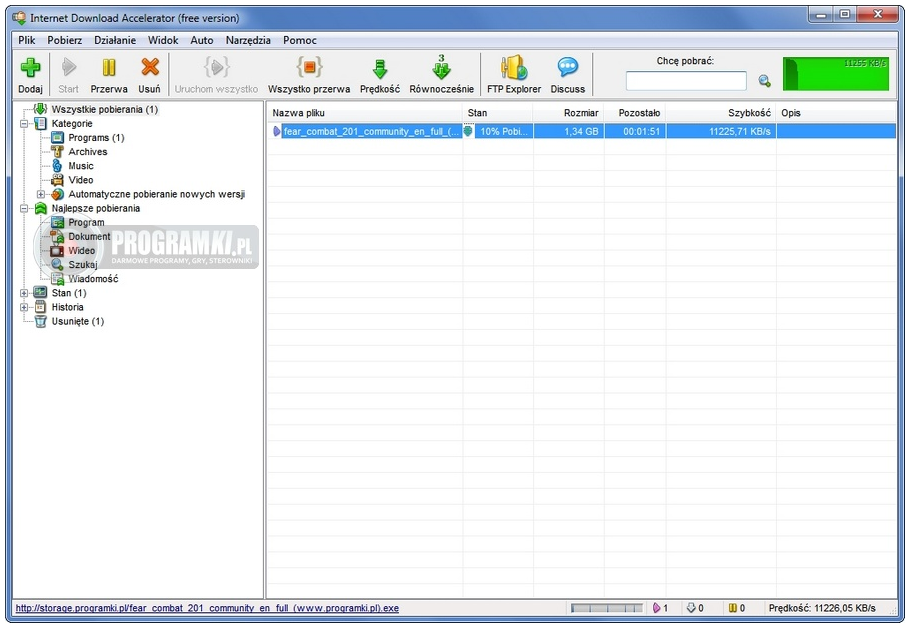The height and width of the screenshot is (628, 909).
Task: Select Wszystkie pobierania (1) in tree
Action: click(x=104, y=109)
